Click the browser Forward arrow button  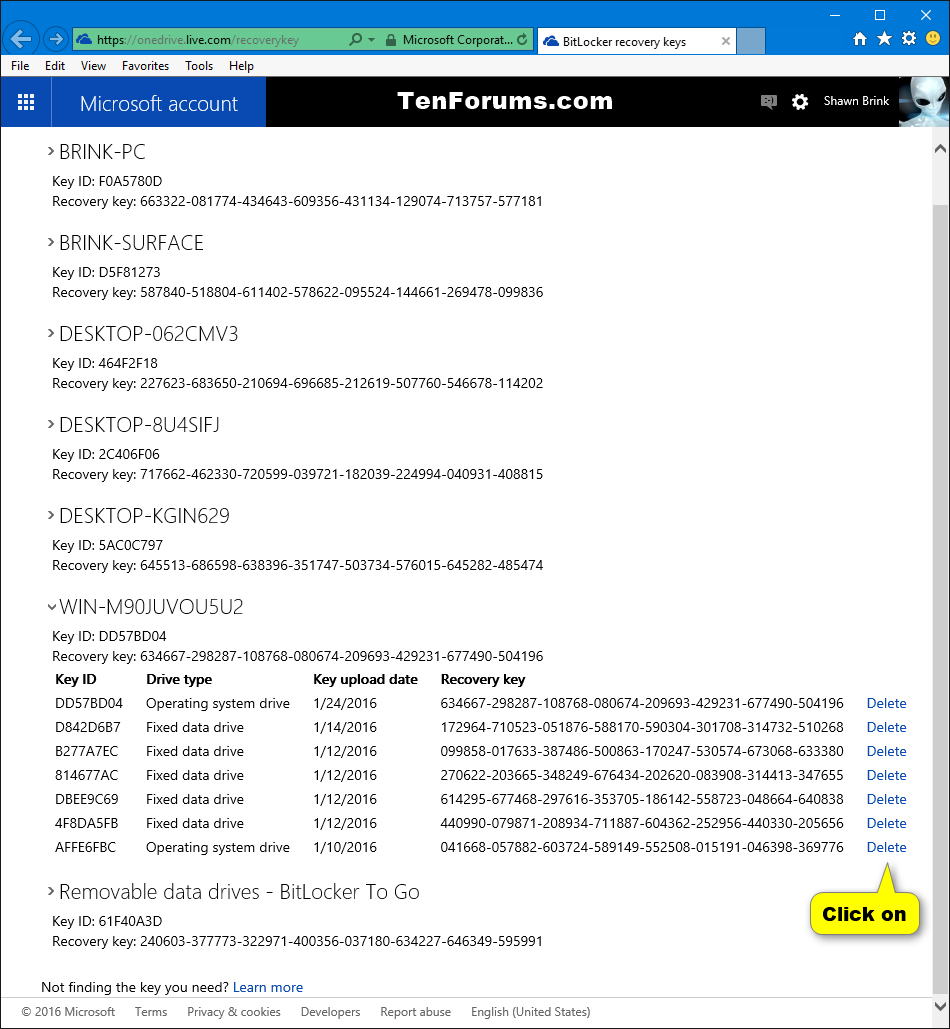coord(56,39)
